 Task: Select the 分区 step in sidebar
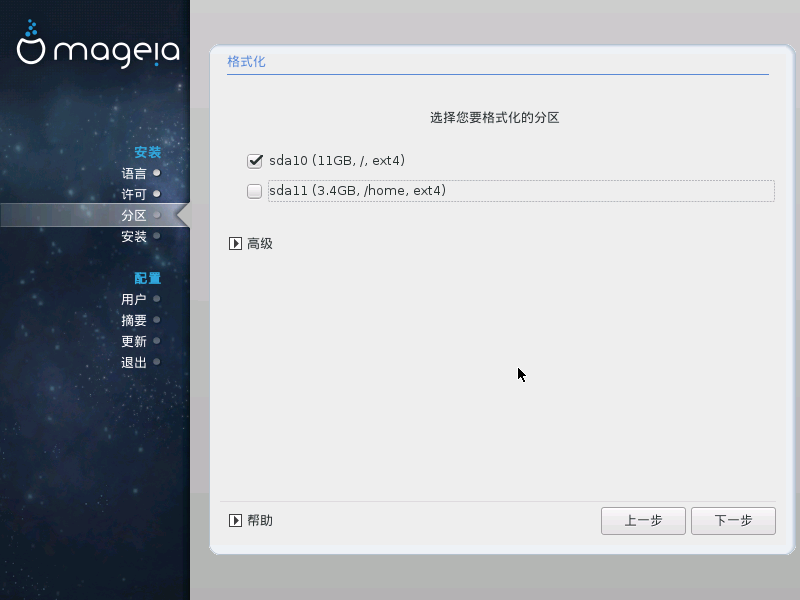(x=134, y=215)
